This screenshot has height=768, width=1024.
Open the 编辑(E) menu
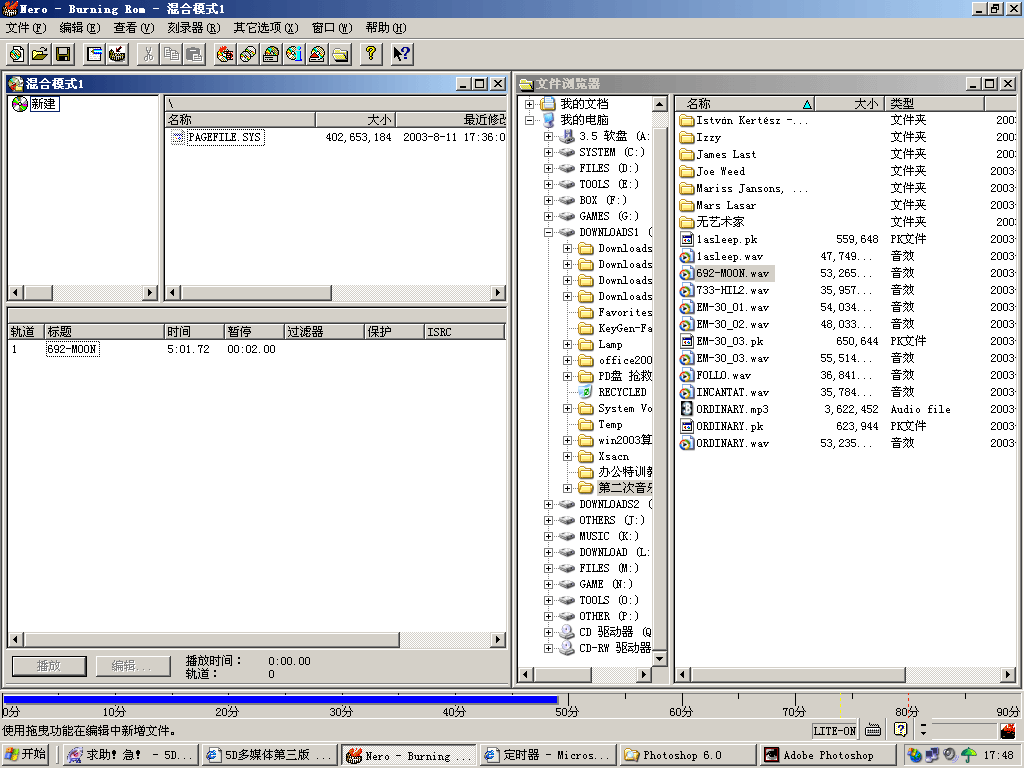point(80,27)
